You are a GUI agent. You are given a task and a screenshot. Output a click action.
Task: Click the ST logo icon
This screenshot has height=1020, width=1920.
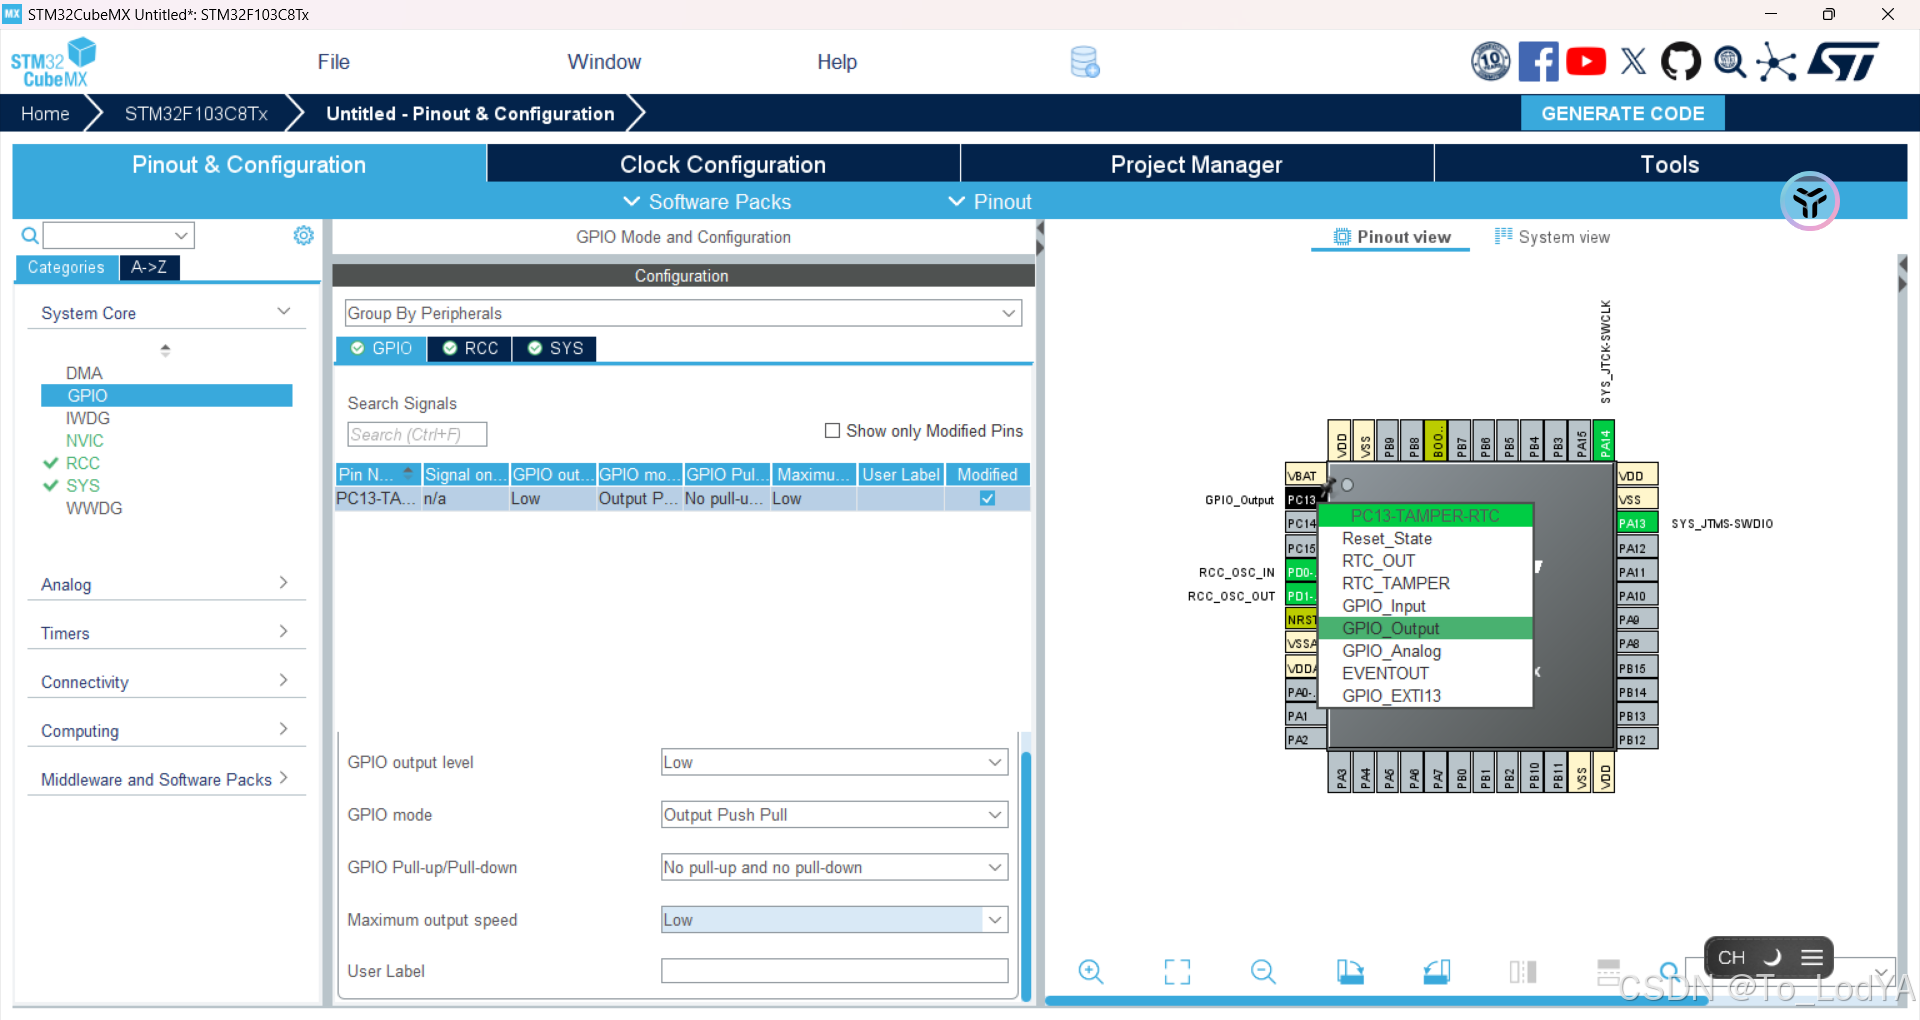pos(1843,62)
